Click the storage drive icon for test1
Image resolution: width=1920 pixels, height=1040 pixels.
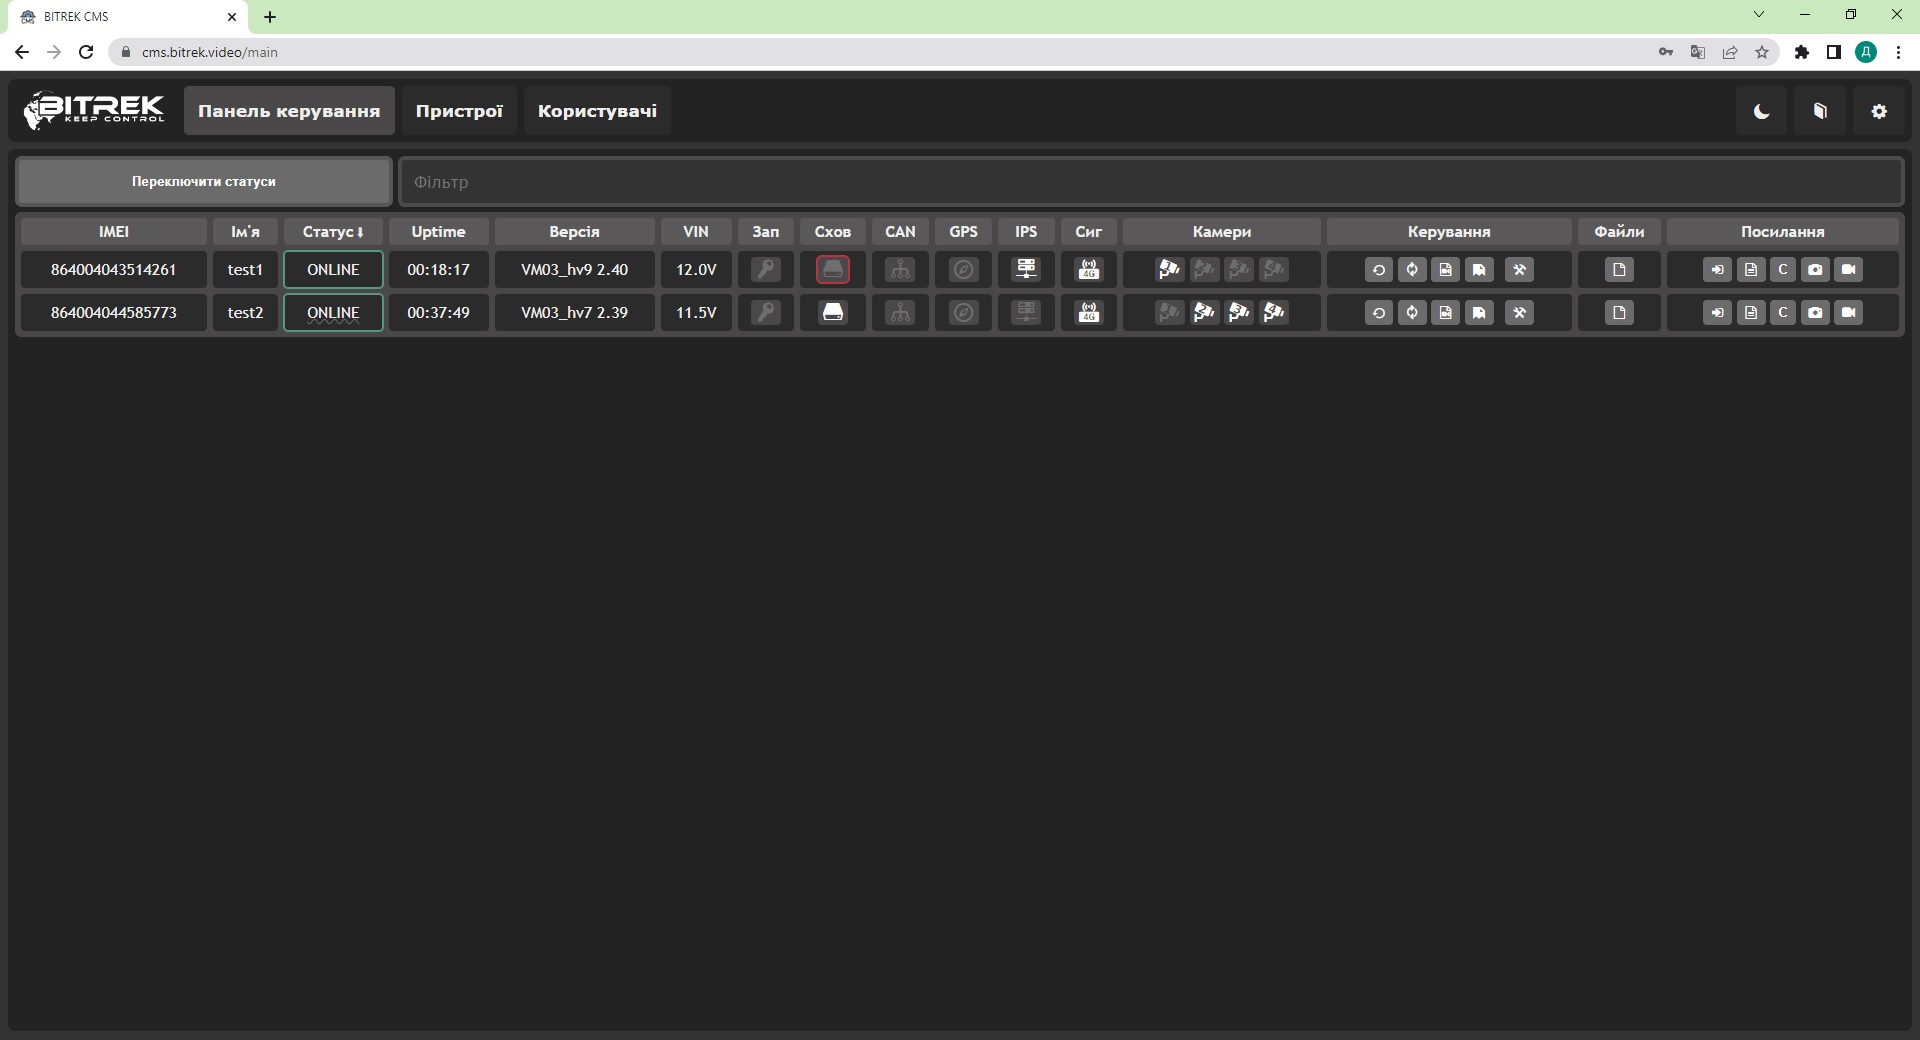(832, 270)
